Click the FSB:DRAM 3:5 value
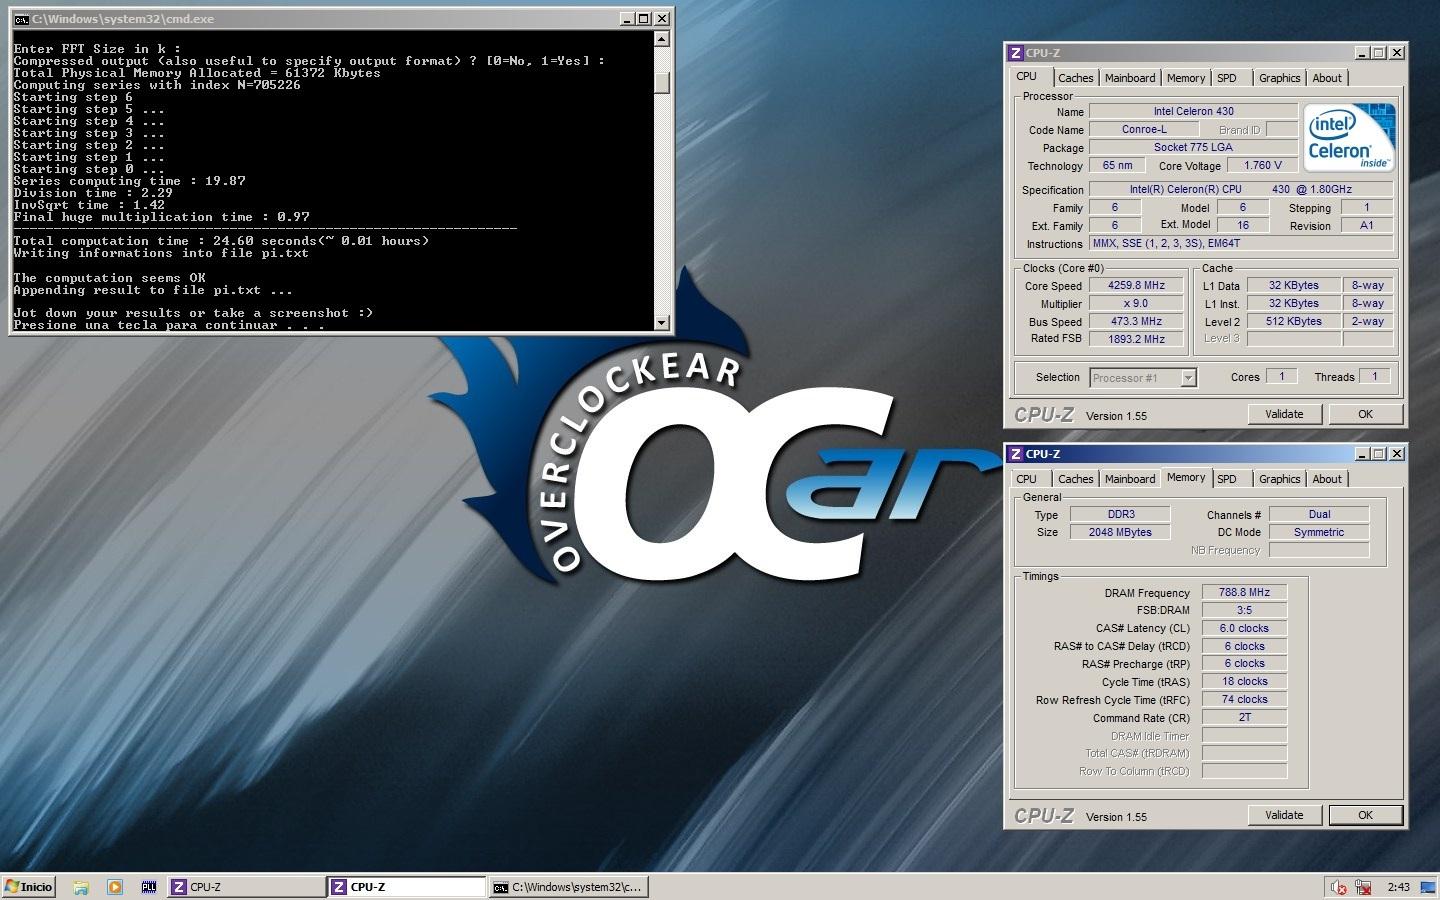The image size is (1440, 900). click(1244, 610)
